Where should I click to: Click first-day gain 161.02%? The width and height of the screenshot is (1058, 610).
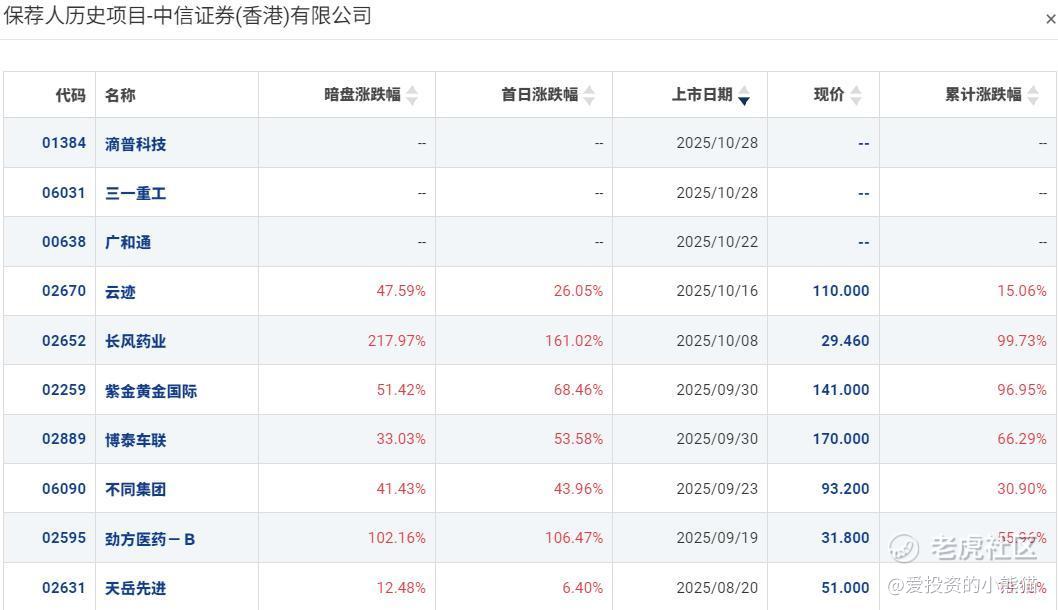pyautogui.click(x=574, y=341)
